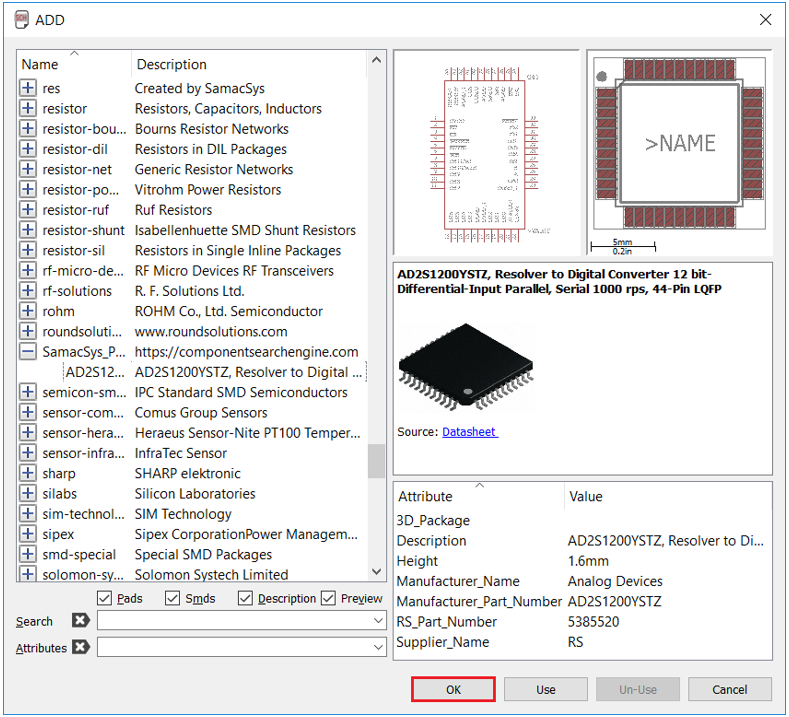
Task: Expand the rf-solutions library
Action: pos(28,291)
